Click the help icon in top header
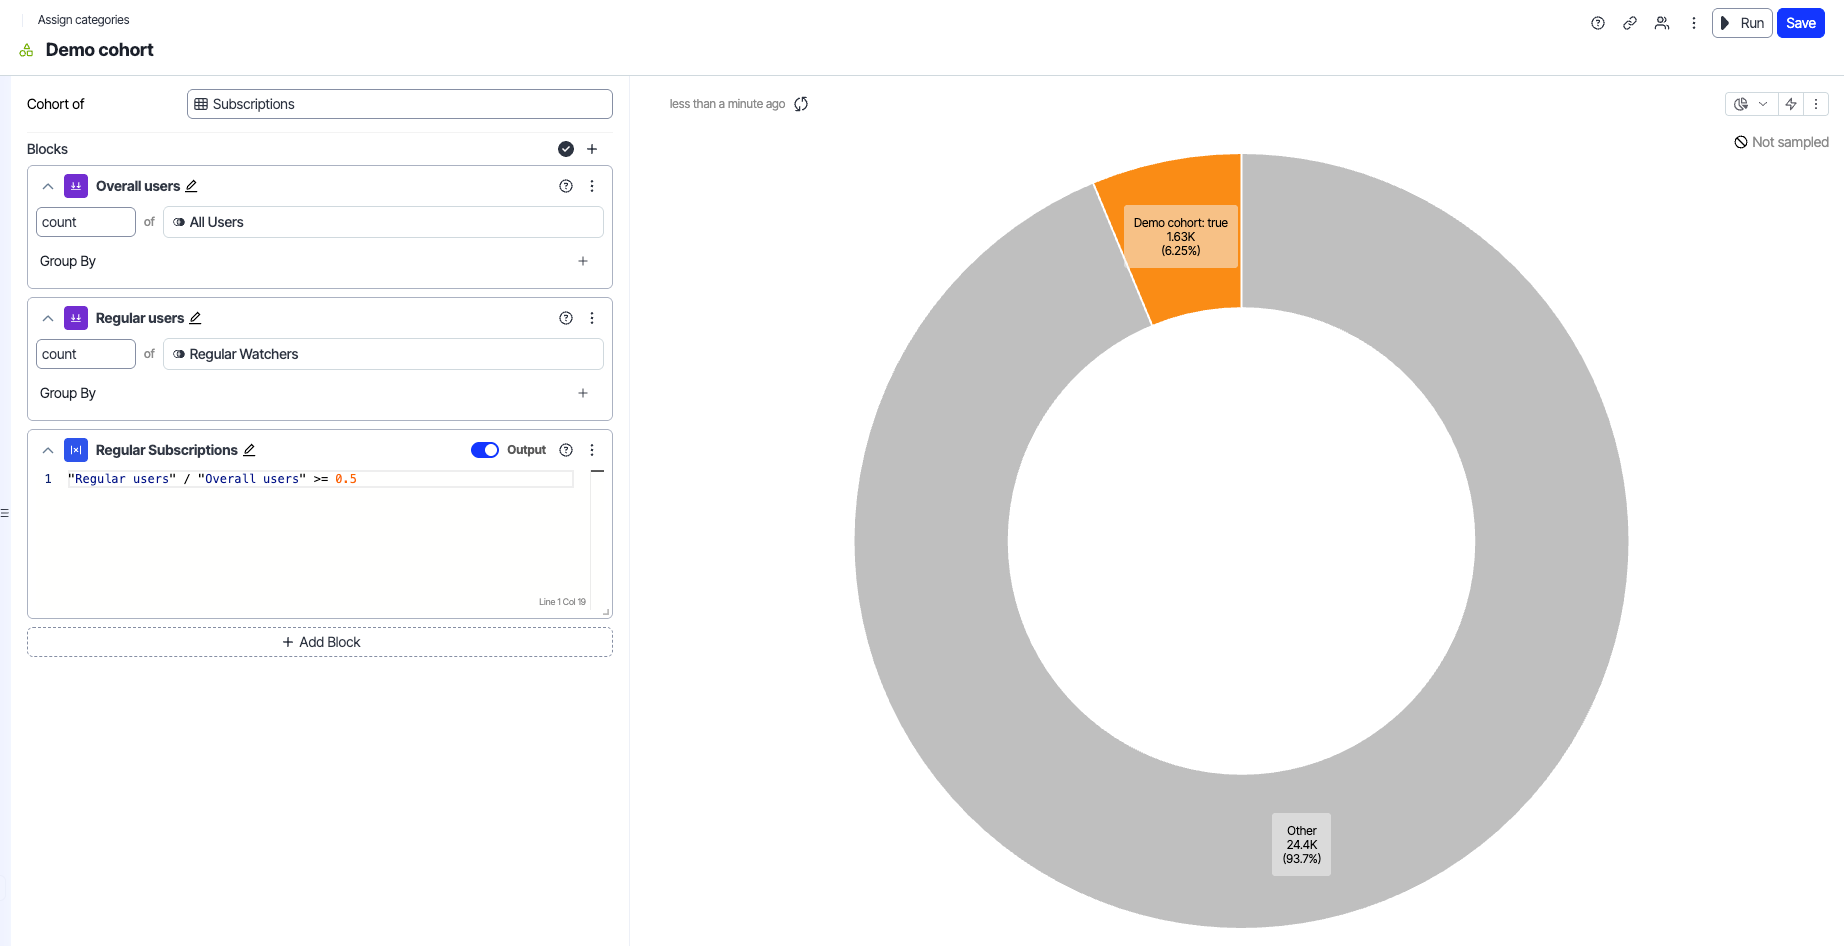Viewport: 1844px width, 946px height. pyautogui.click(x=1598, y=23)
